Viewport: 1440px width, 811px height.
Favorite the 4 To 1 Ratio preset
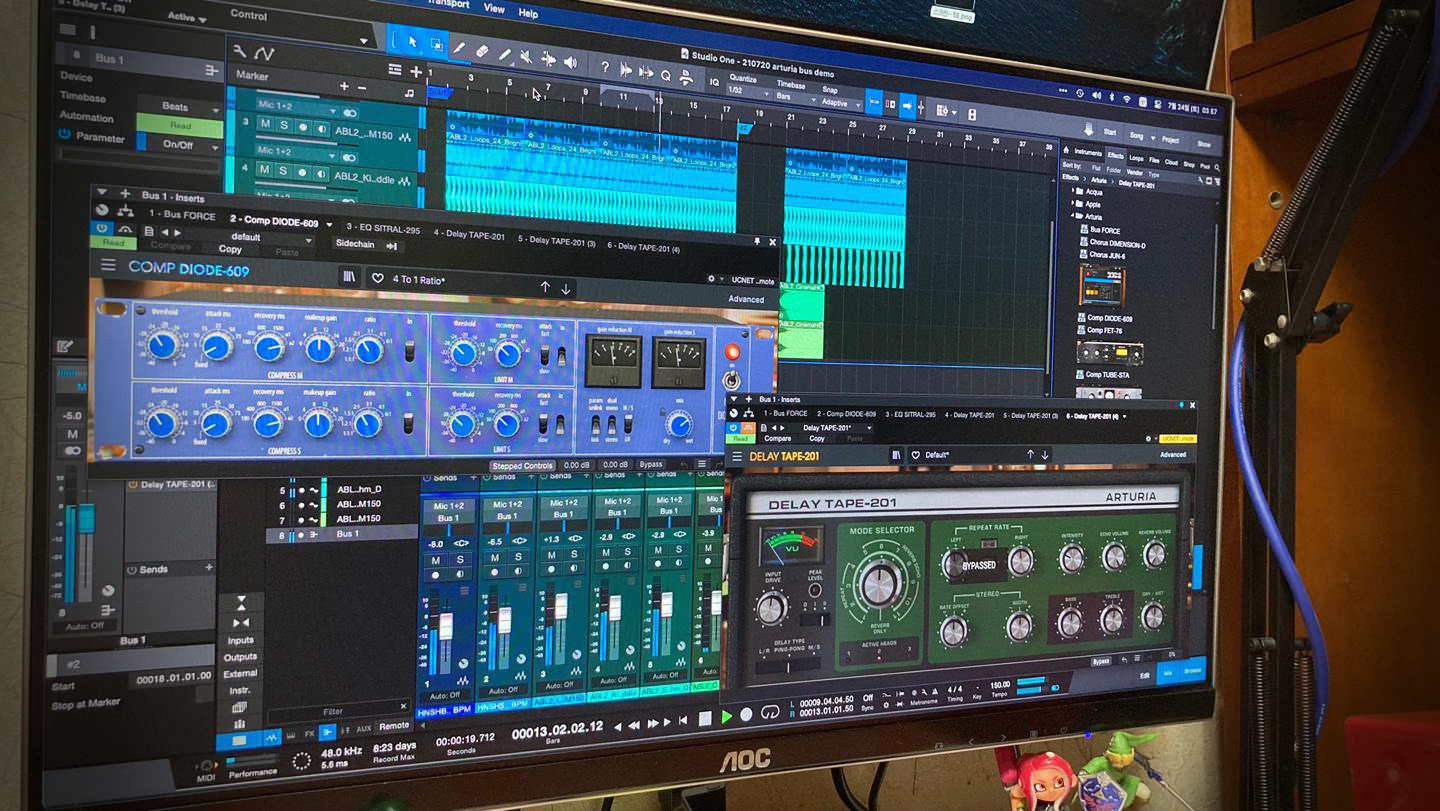click(x=377, y=279)
